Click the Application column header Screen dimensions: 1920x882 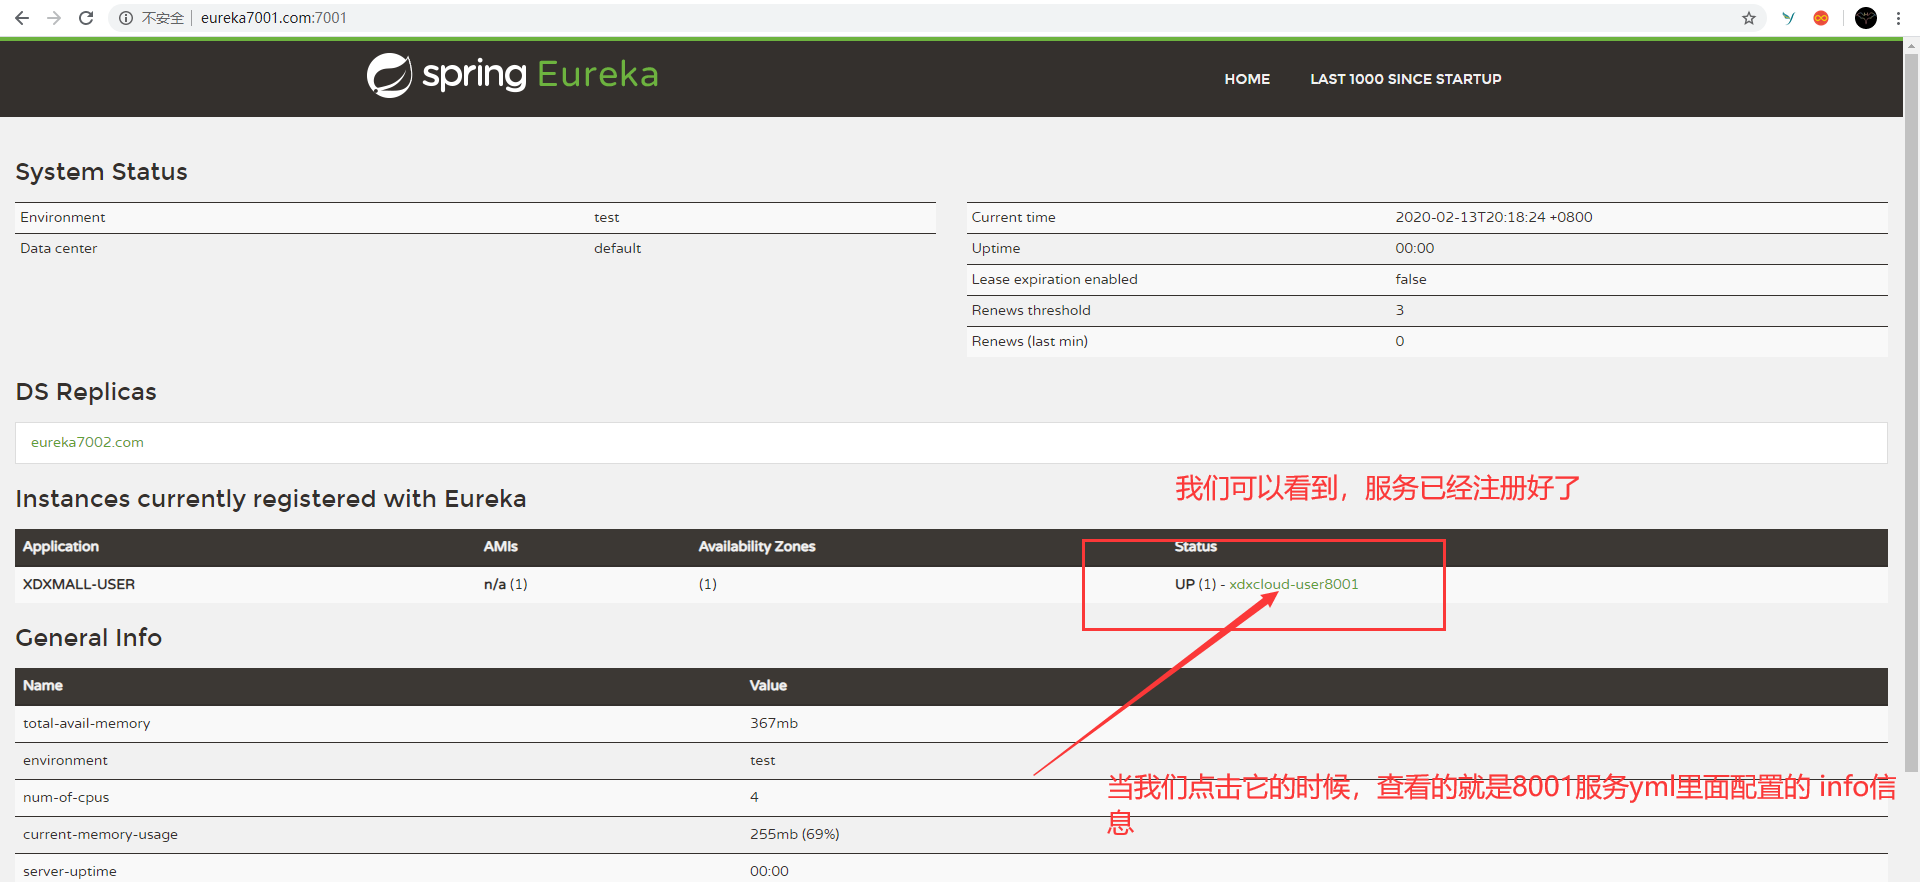point(61,546)
